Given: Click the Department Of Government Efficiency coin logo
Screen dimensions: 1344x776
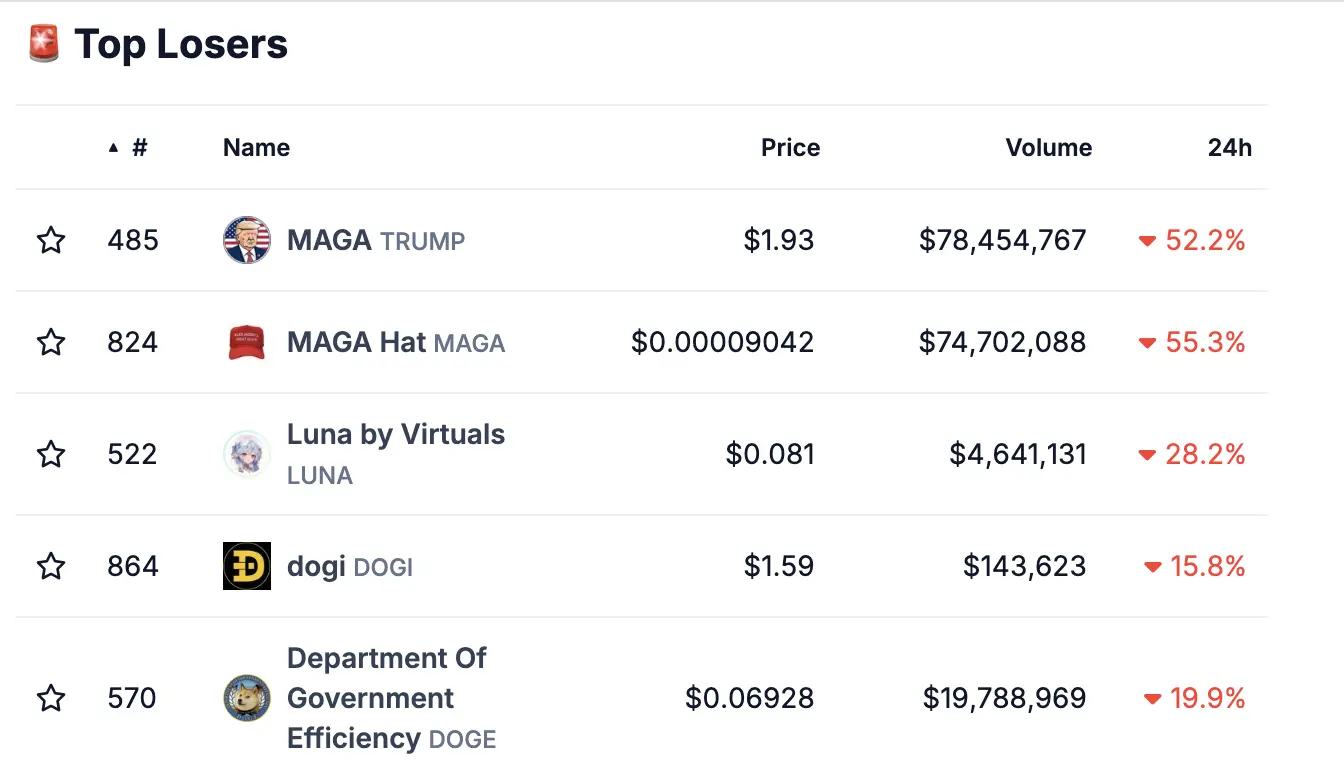Looking at the screenshot, I should [x=246, y=698].
